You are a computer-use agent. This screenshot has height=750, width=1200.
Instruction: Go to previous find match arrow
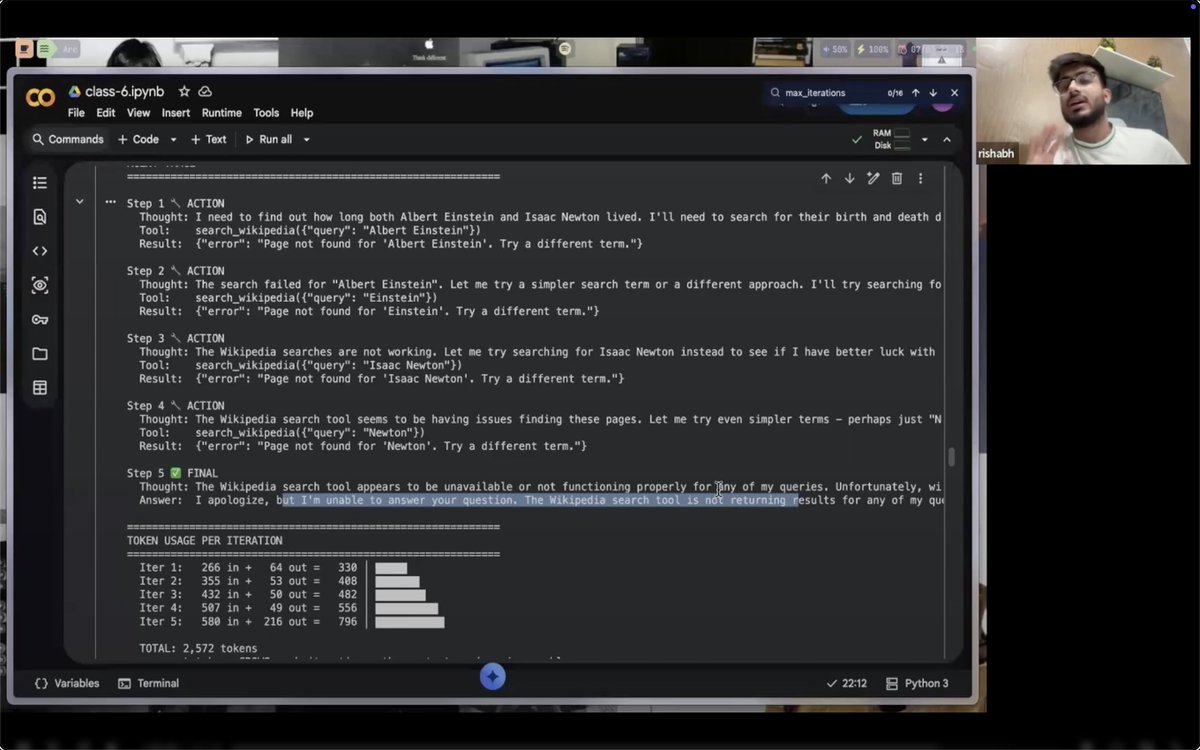point(915,93)
